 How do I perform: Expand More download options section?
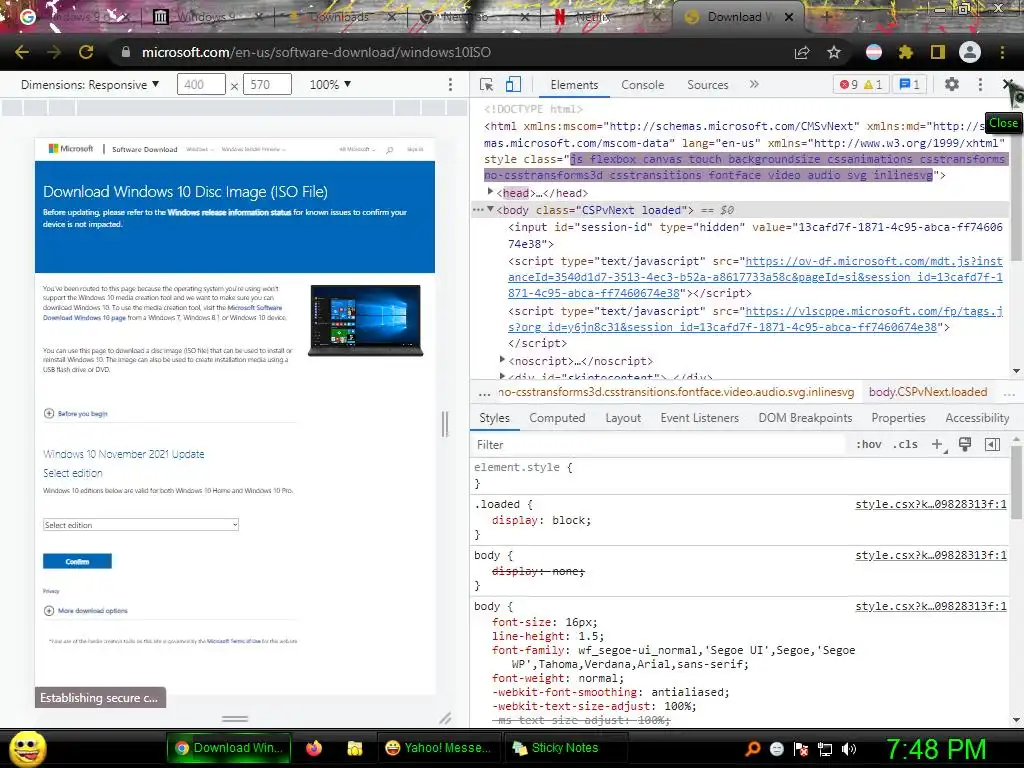click(86, 611)
